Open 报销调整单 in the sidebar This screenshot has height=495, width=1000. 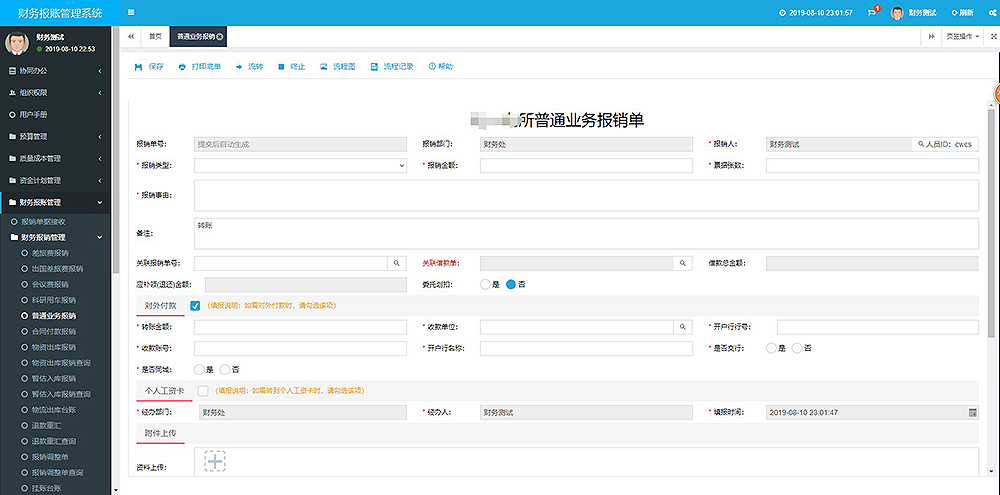coord(50,457)
